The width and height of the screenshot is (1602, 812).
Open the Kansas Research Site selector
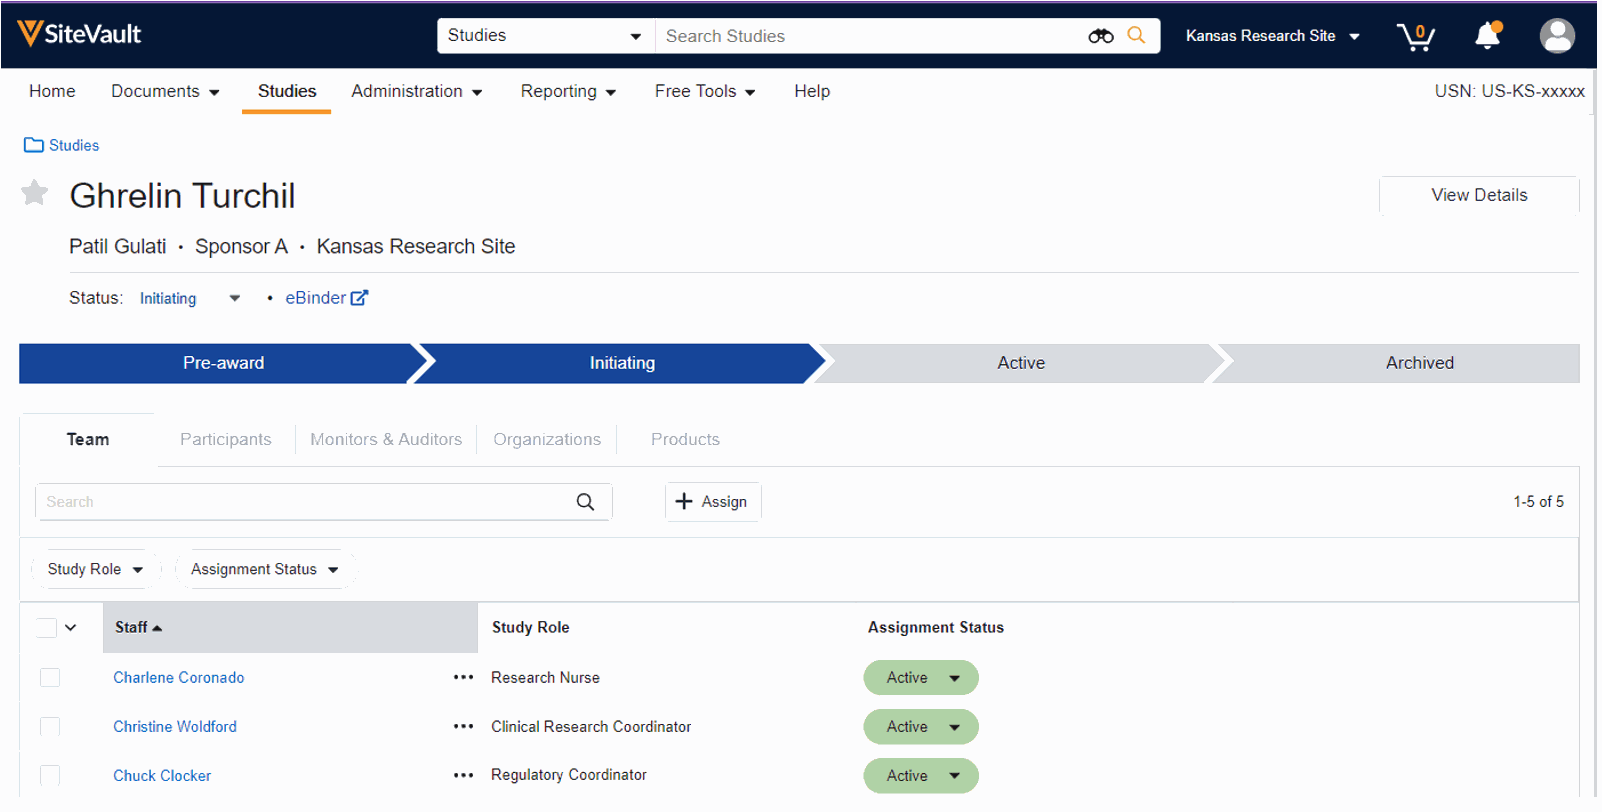click(1272, 36)
